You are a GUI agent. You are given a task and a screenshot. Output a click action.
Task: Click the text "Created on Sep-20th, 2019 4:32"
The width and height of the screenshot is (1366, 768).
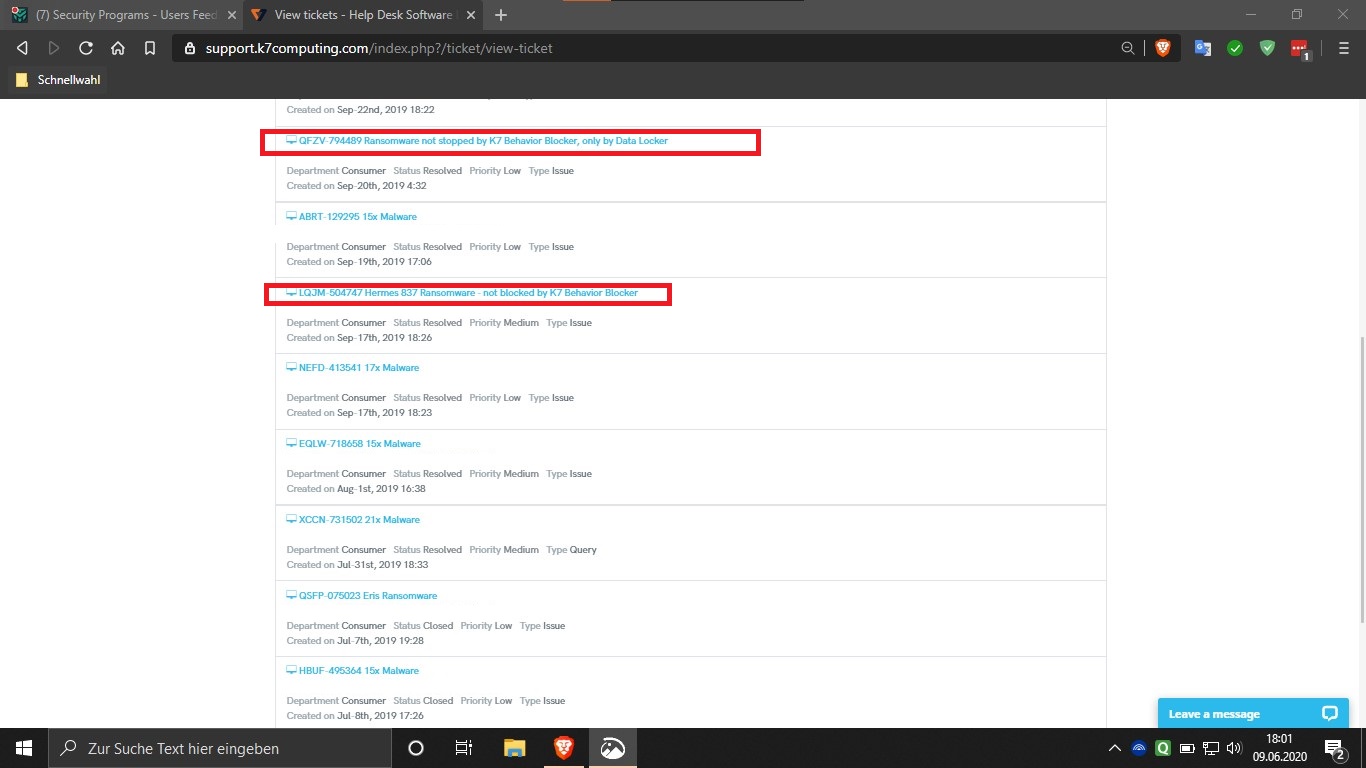[357, 186]
